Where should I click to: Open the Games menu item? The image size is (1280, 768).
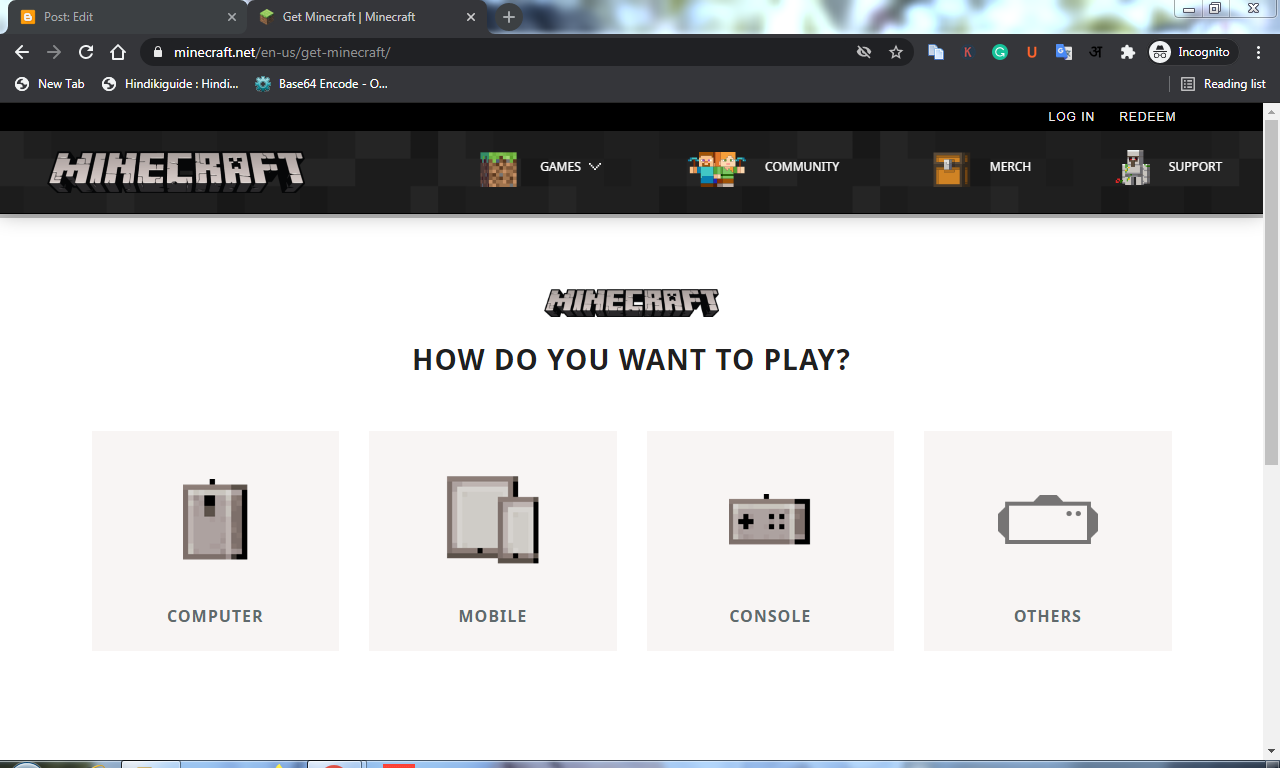[x=560, y=167]
